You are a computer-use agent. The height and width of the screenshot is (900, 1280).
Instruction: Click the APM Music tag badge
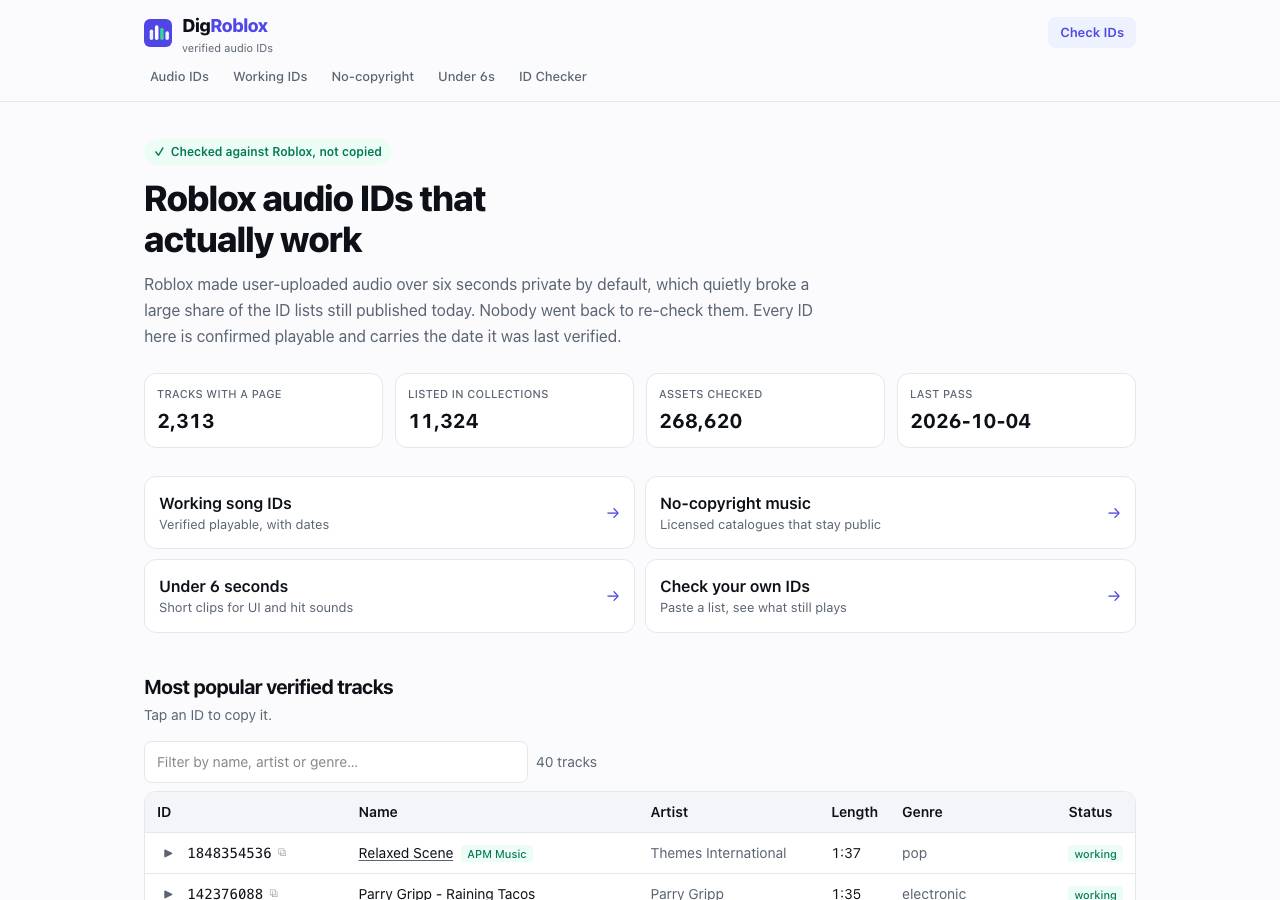[497, 854]
